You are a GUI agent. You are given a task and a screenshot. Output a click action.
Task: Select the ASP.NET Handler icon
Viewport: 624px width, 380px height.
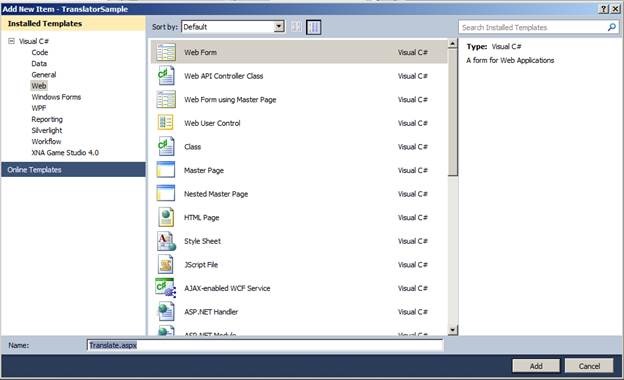coord(166,312)
